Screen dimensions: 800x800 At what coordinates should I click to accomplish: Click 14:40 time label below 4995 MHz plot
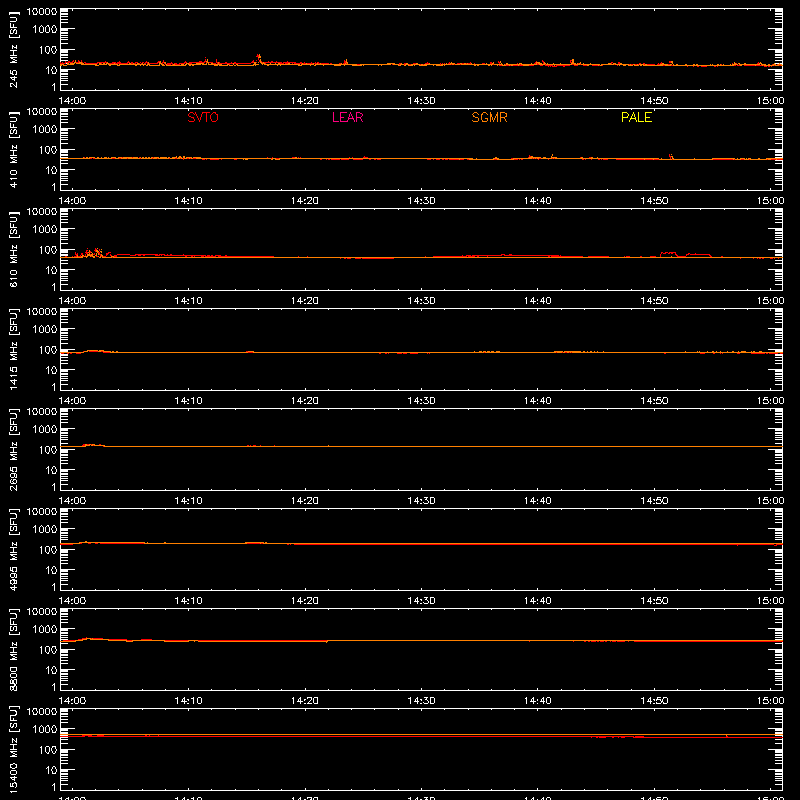click(538, 601)
